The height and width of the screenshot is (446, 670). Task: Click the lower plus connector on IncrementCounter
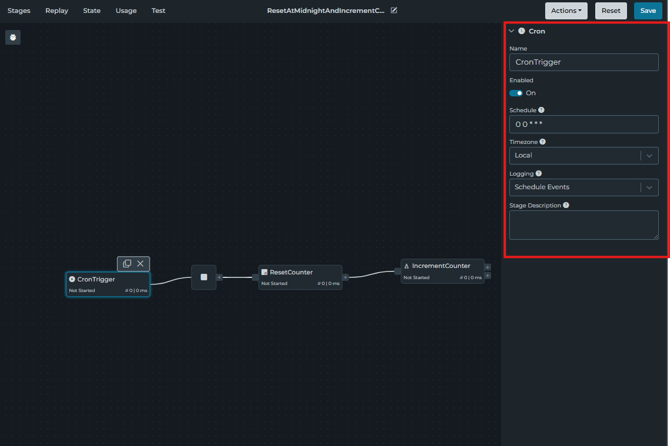[x=488, y=276]
